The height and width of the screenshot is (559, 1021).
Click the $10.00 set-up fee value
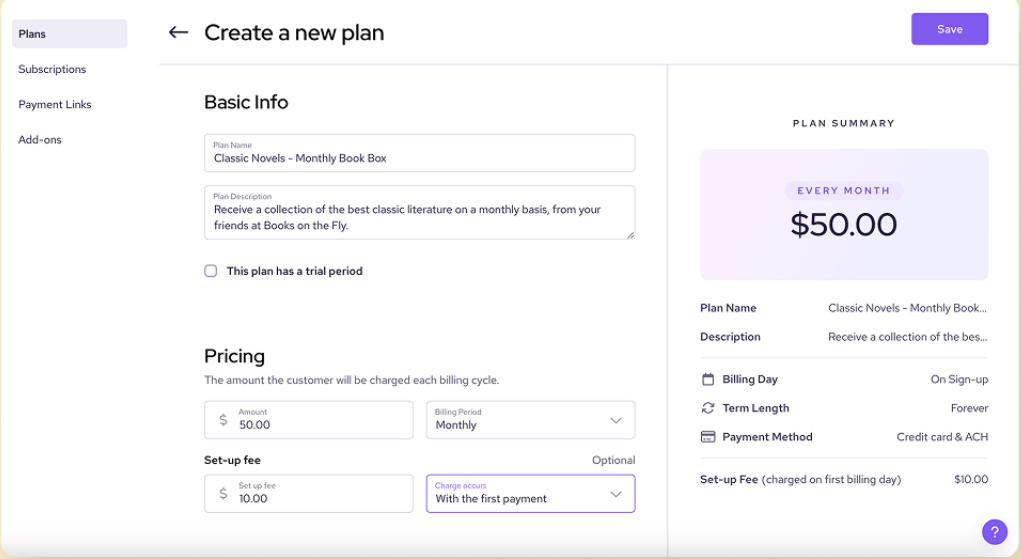tap(972, 479)
